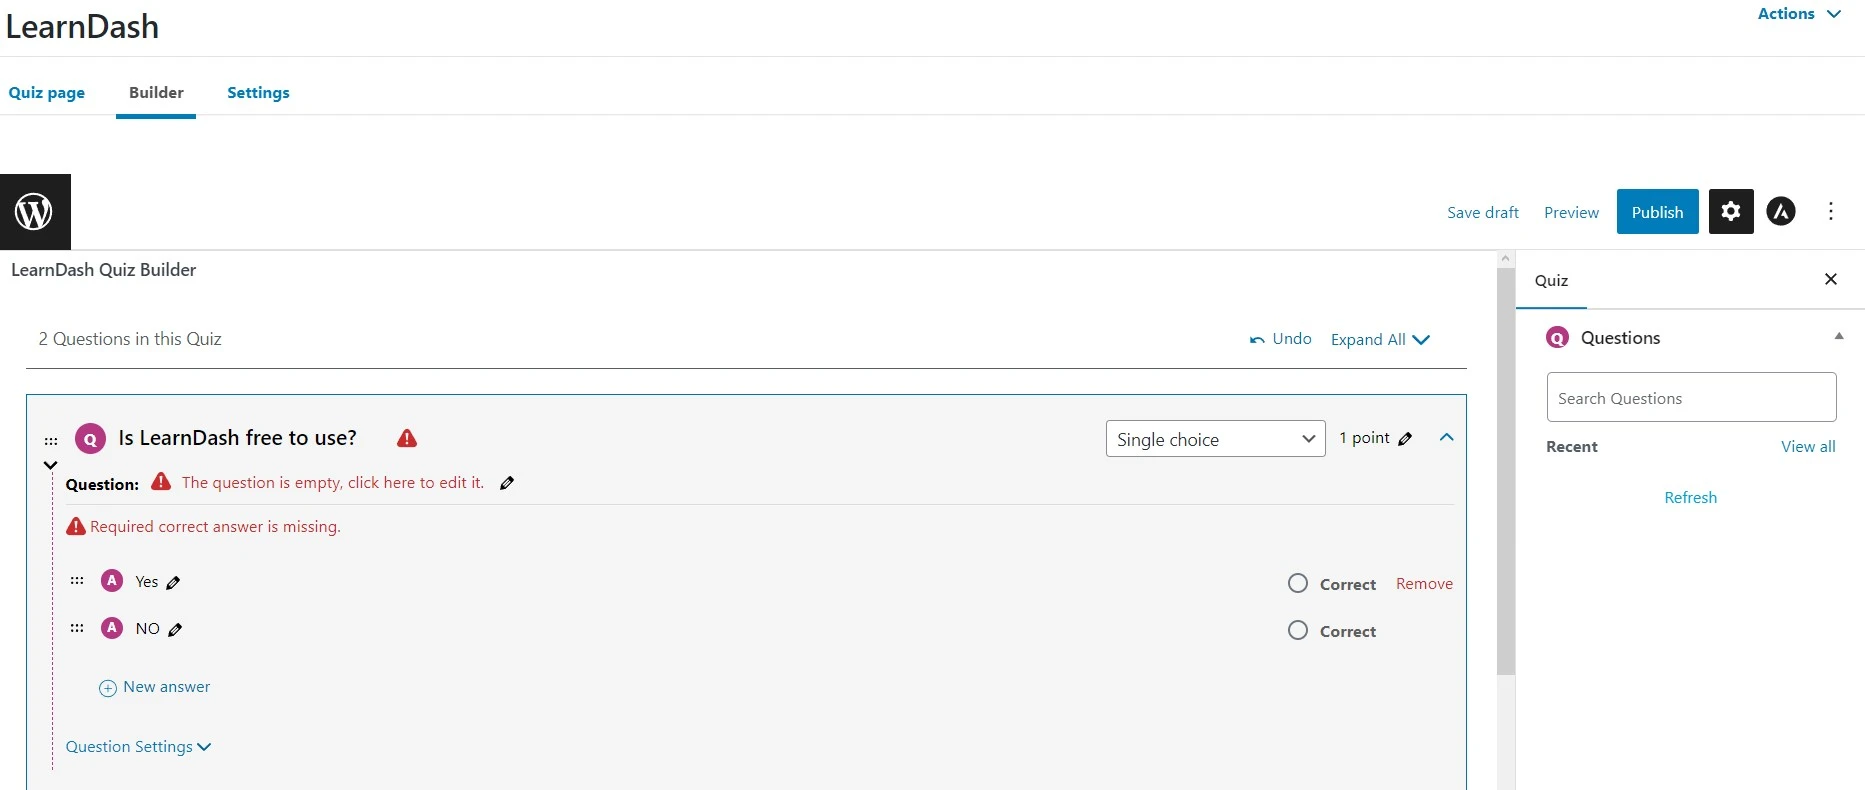Open the settings gear panel
Viewport: 1865px width, 790px height.
coord(1731,211)
